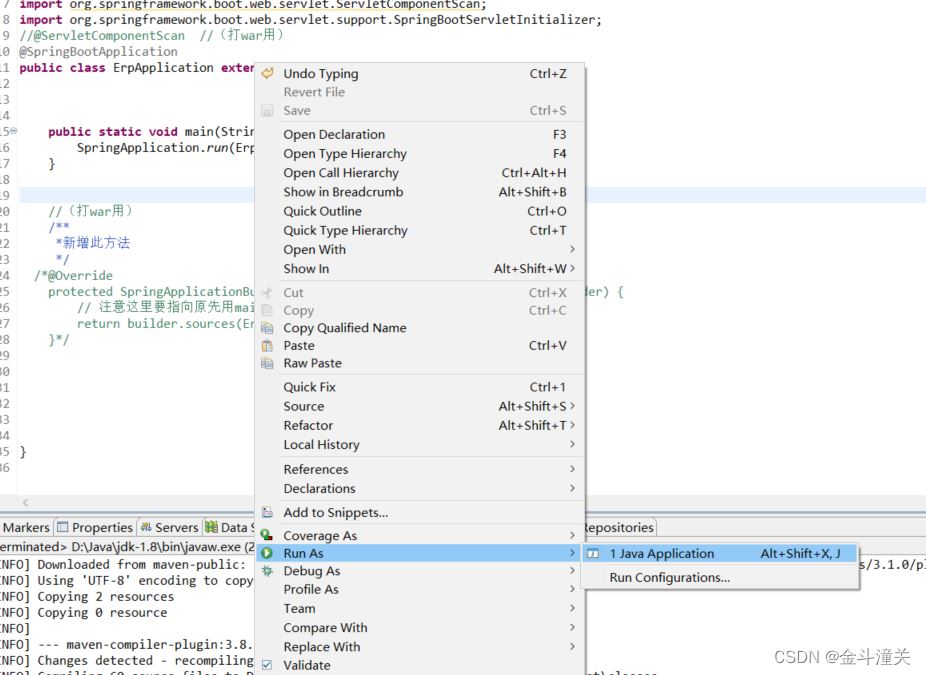Image resolution: width=926 pixels, height=675 pixels.
Task: Open the Data Source tab
Action: point(229,527)
